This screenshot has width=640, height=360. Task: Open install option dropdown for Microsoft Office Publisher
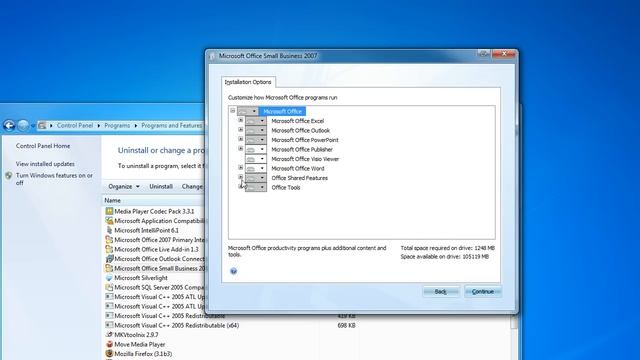[x=256, y=149]
